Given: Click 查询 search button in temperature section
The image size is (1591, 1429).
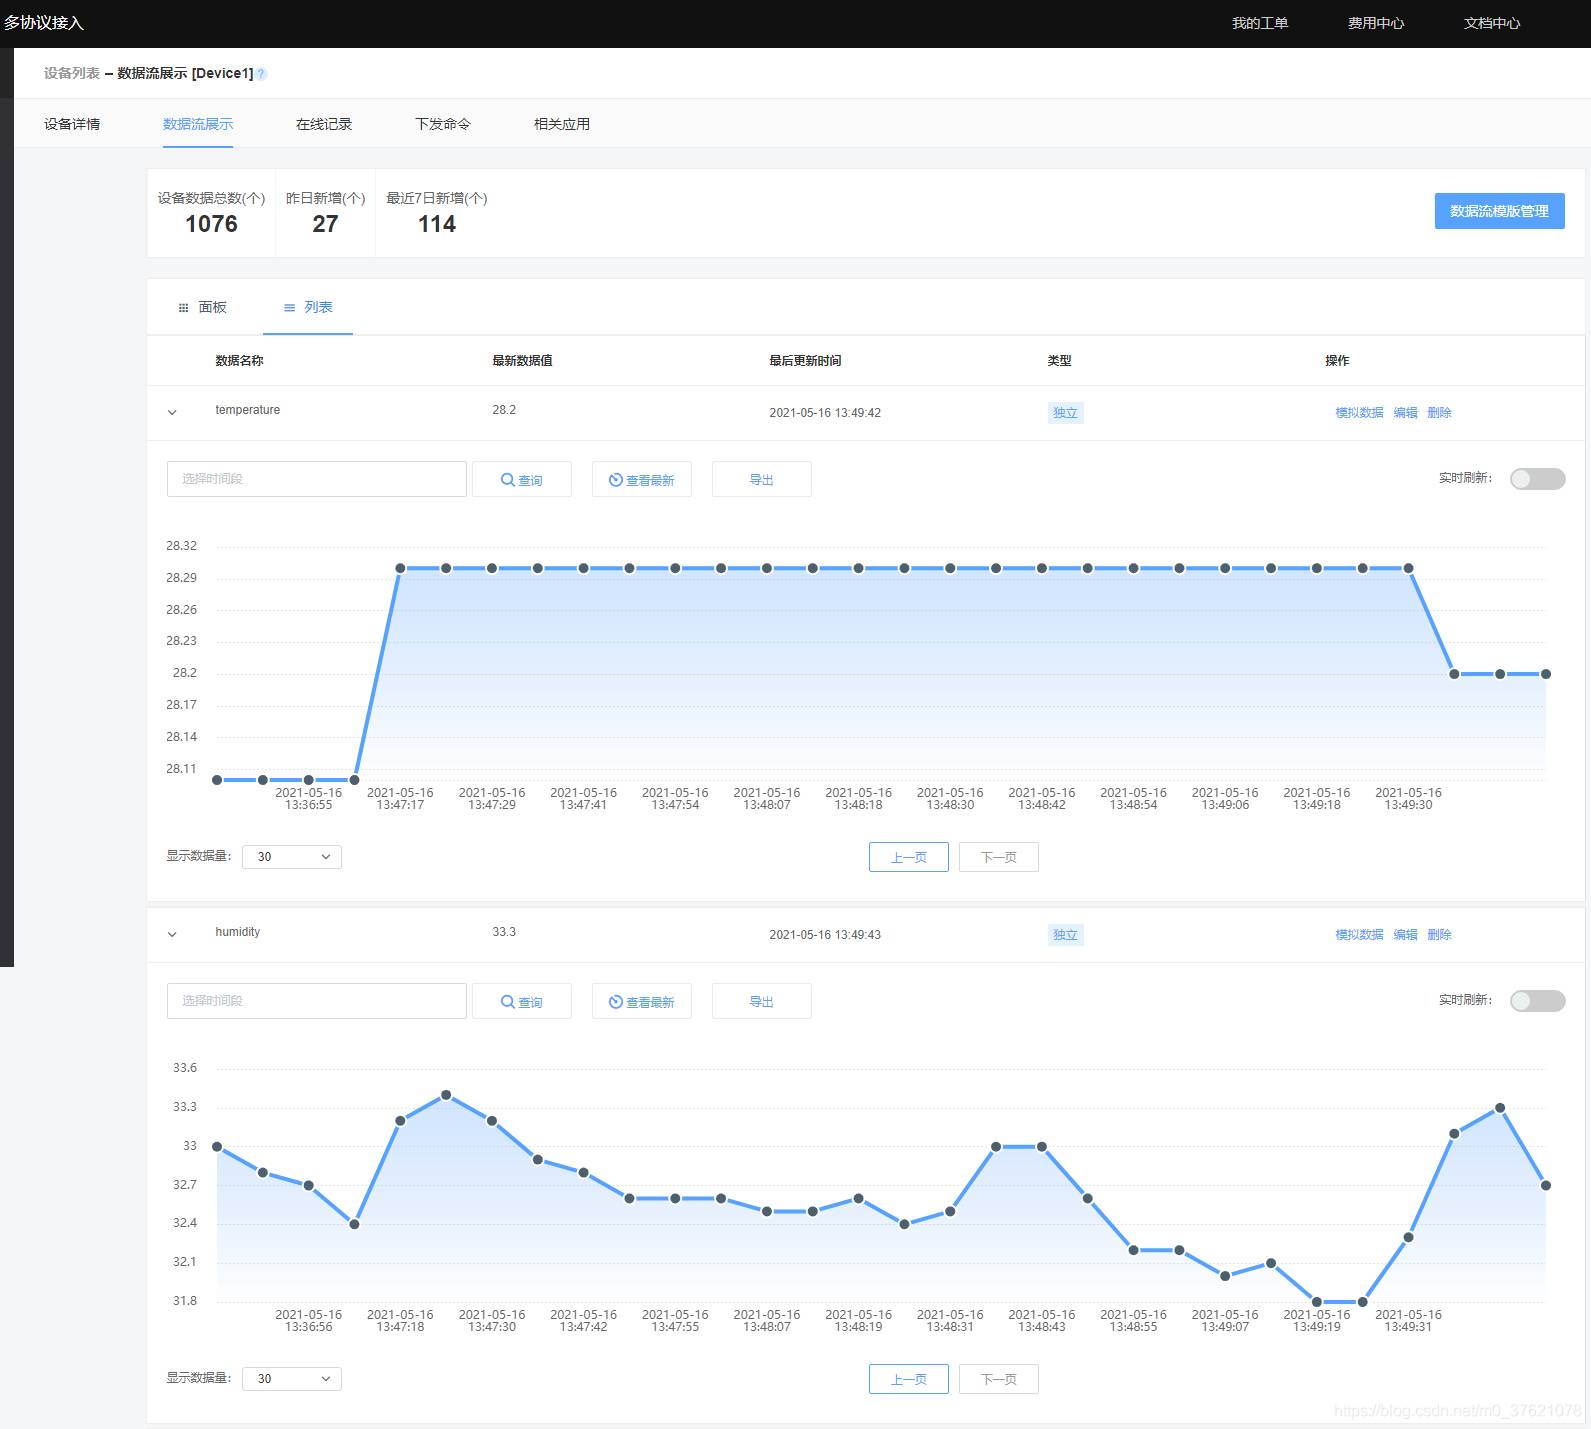Looking at the screenshot, I should [522, 480].
